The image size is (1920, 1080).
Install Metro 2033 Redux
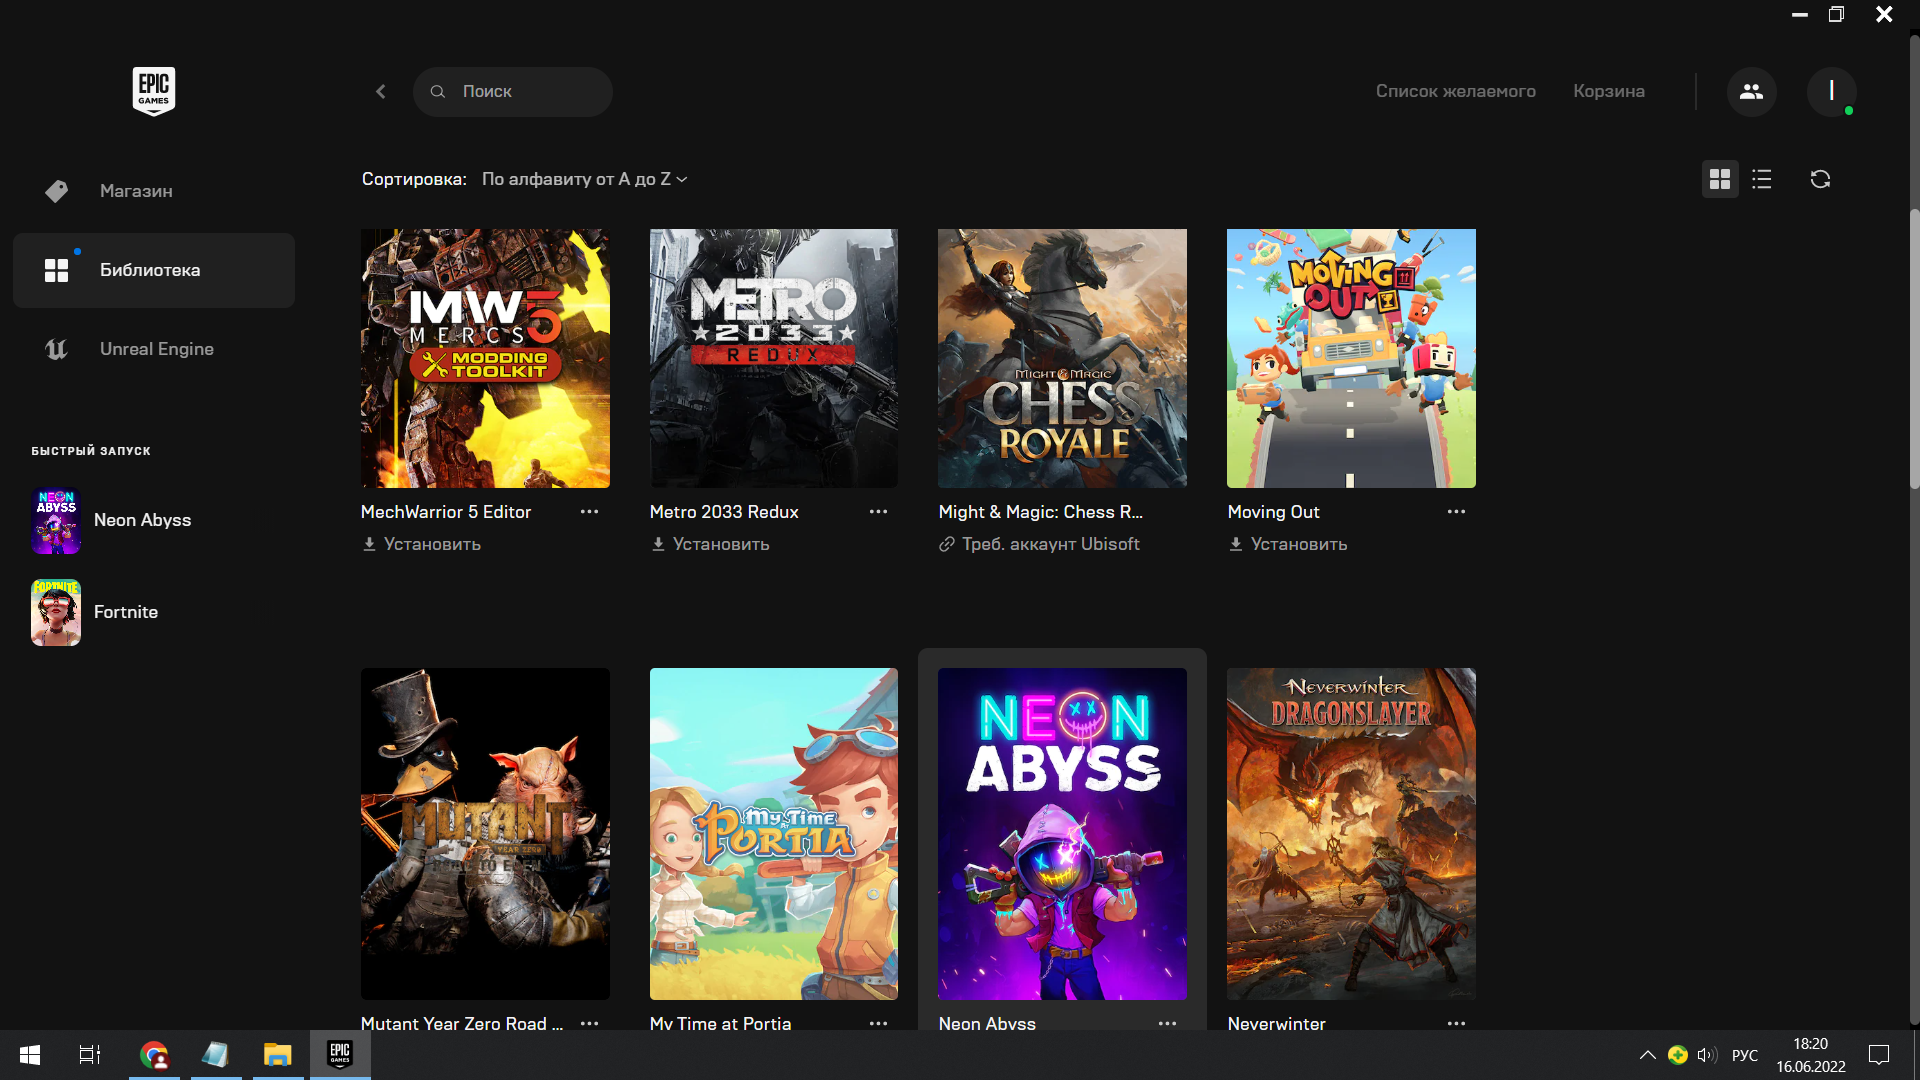coord(710,544)
